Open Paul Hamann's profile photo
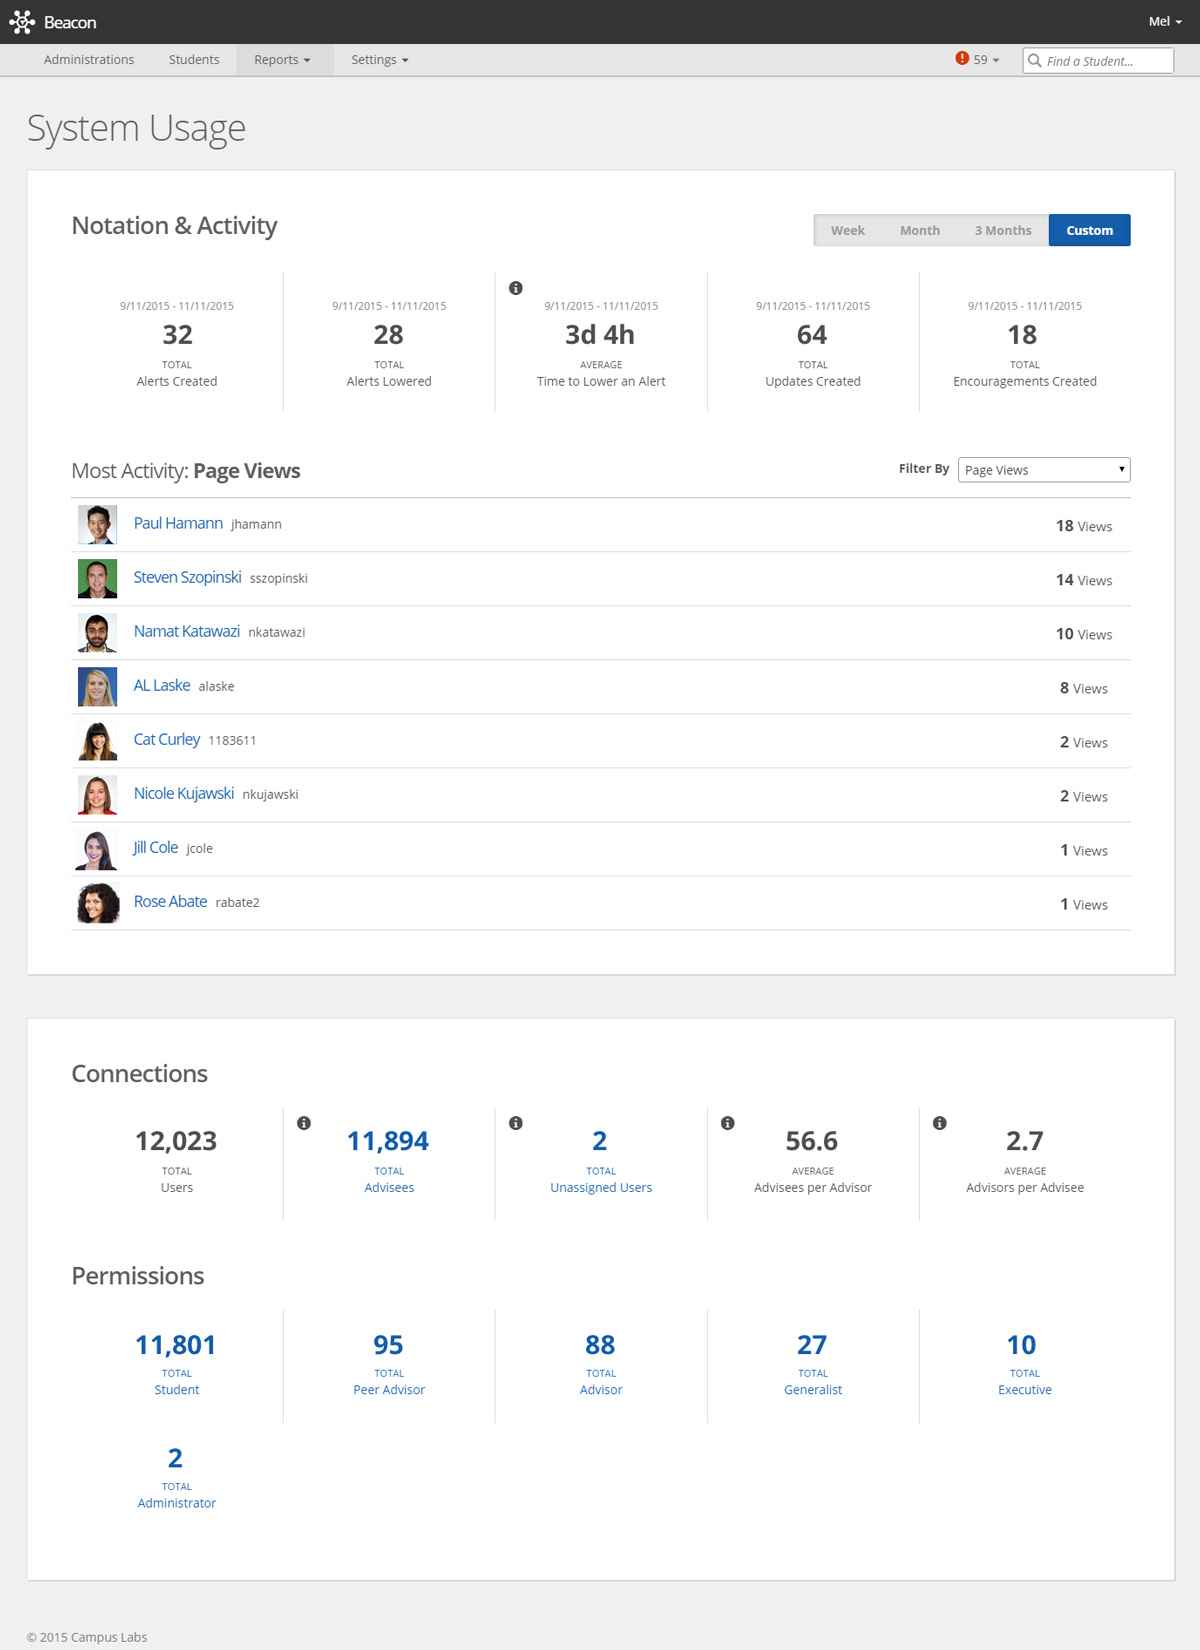This screenshot has width=1200, height=1650. [x=98, y=525]
